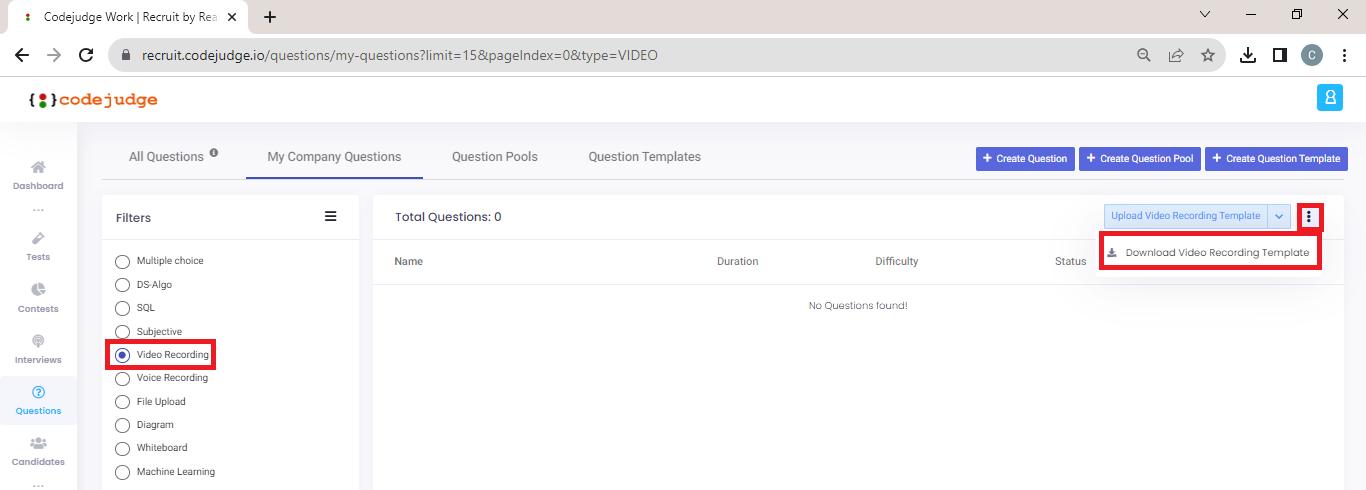Switch to Question Templates tab
This screenshot has width=1366, height=490.
click(x=644, y=157)
